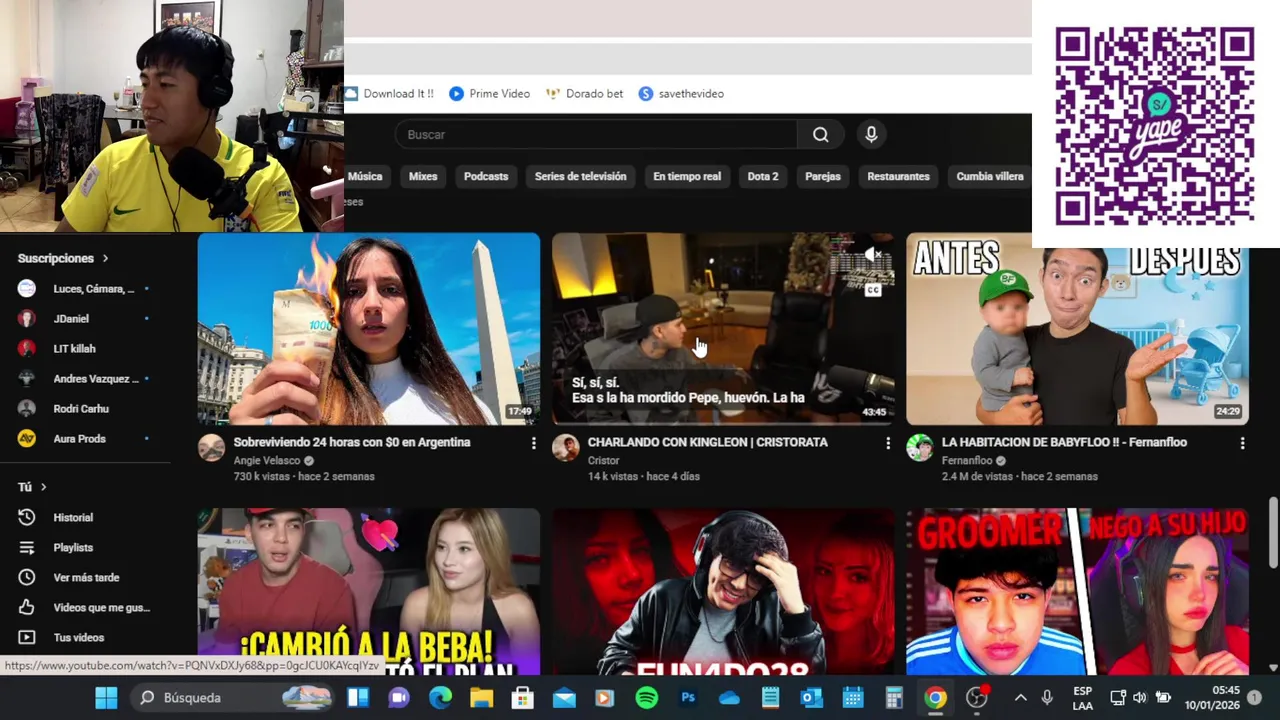This screenshot has width=1280, height=720.
Task: Activate voice search microphone icon
Action: (x=871, y=135)
